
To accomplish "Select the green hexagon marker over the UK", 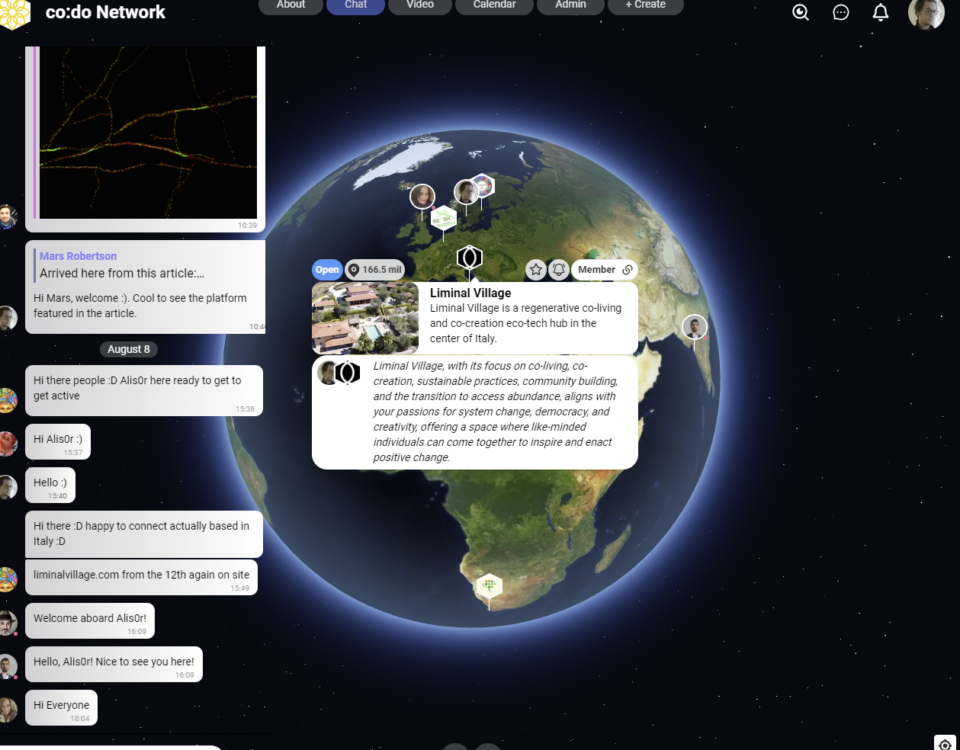I will click(444, 219).
